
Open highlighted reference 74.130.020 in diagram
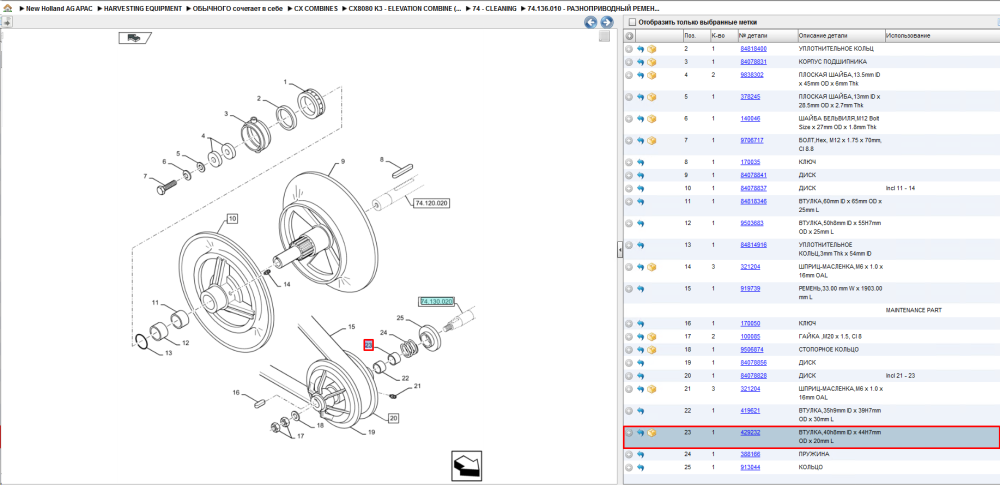[x=436, y=301]
